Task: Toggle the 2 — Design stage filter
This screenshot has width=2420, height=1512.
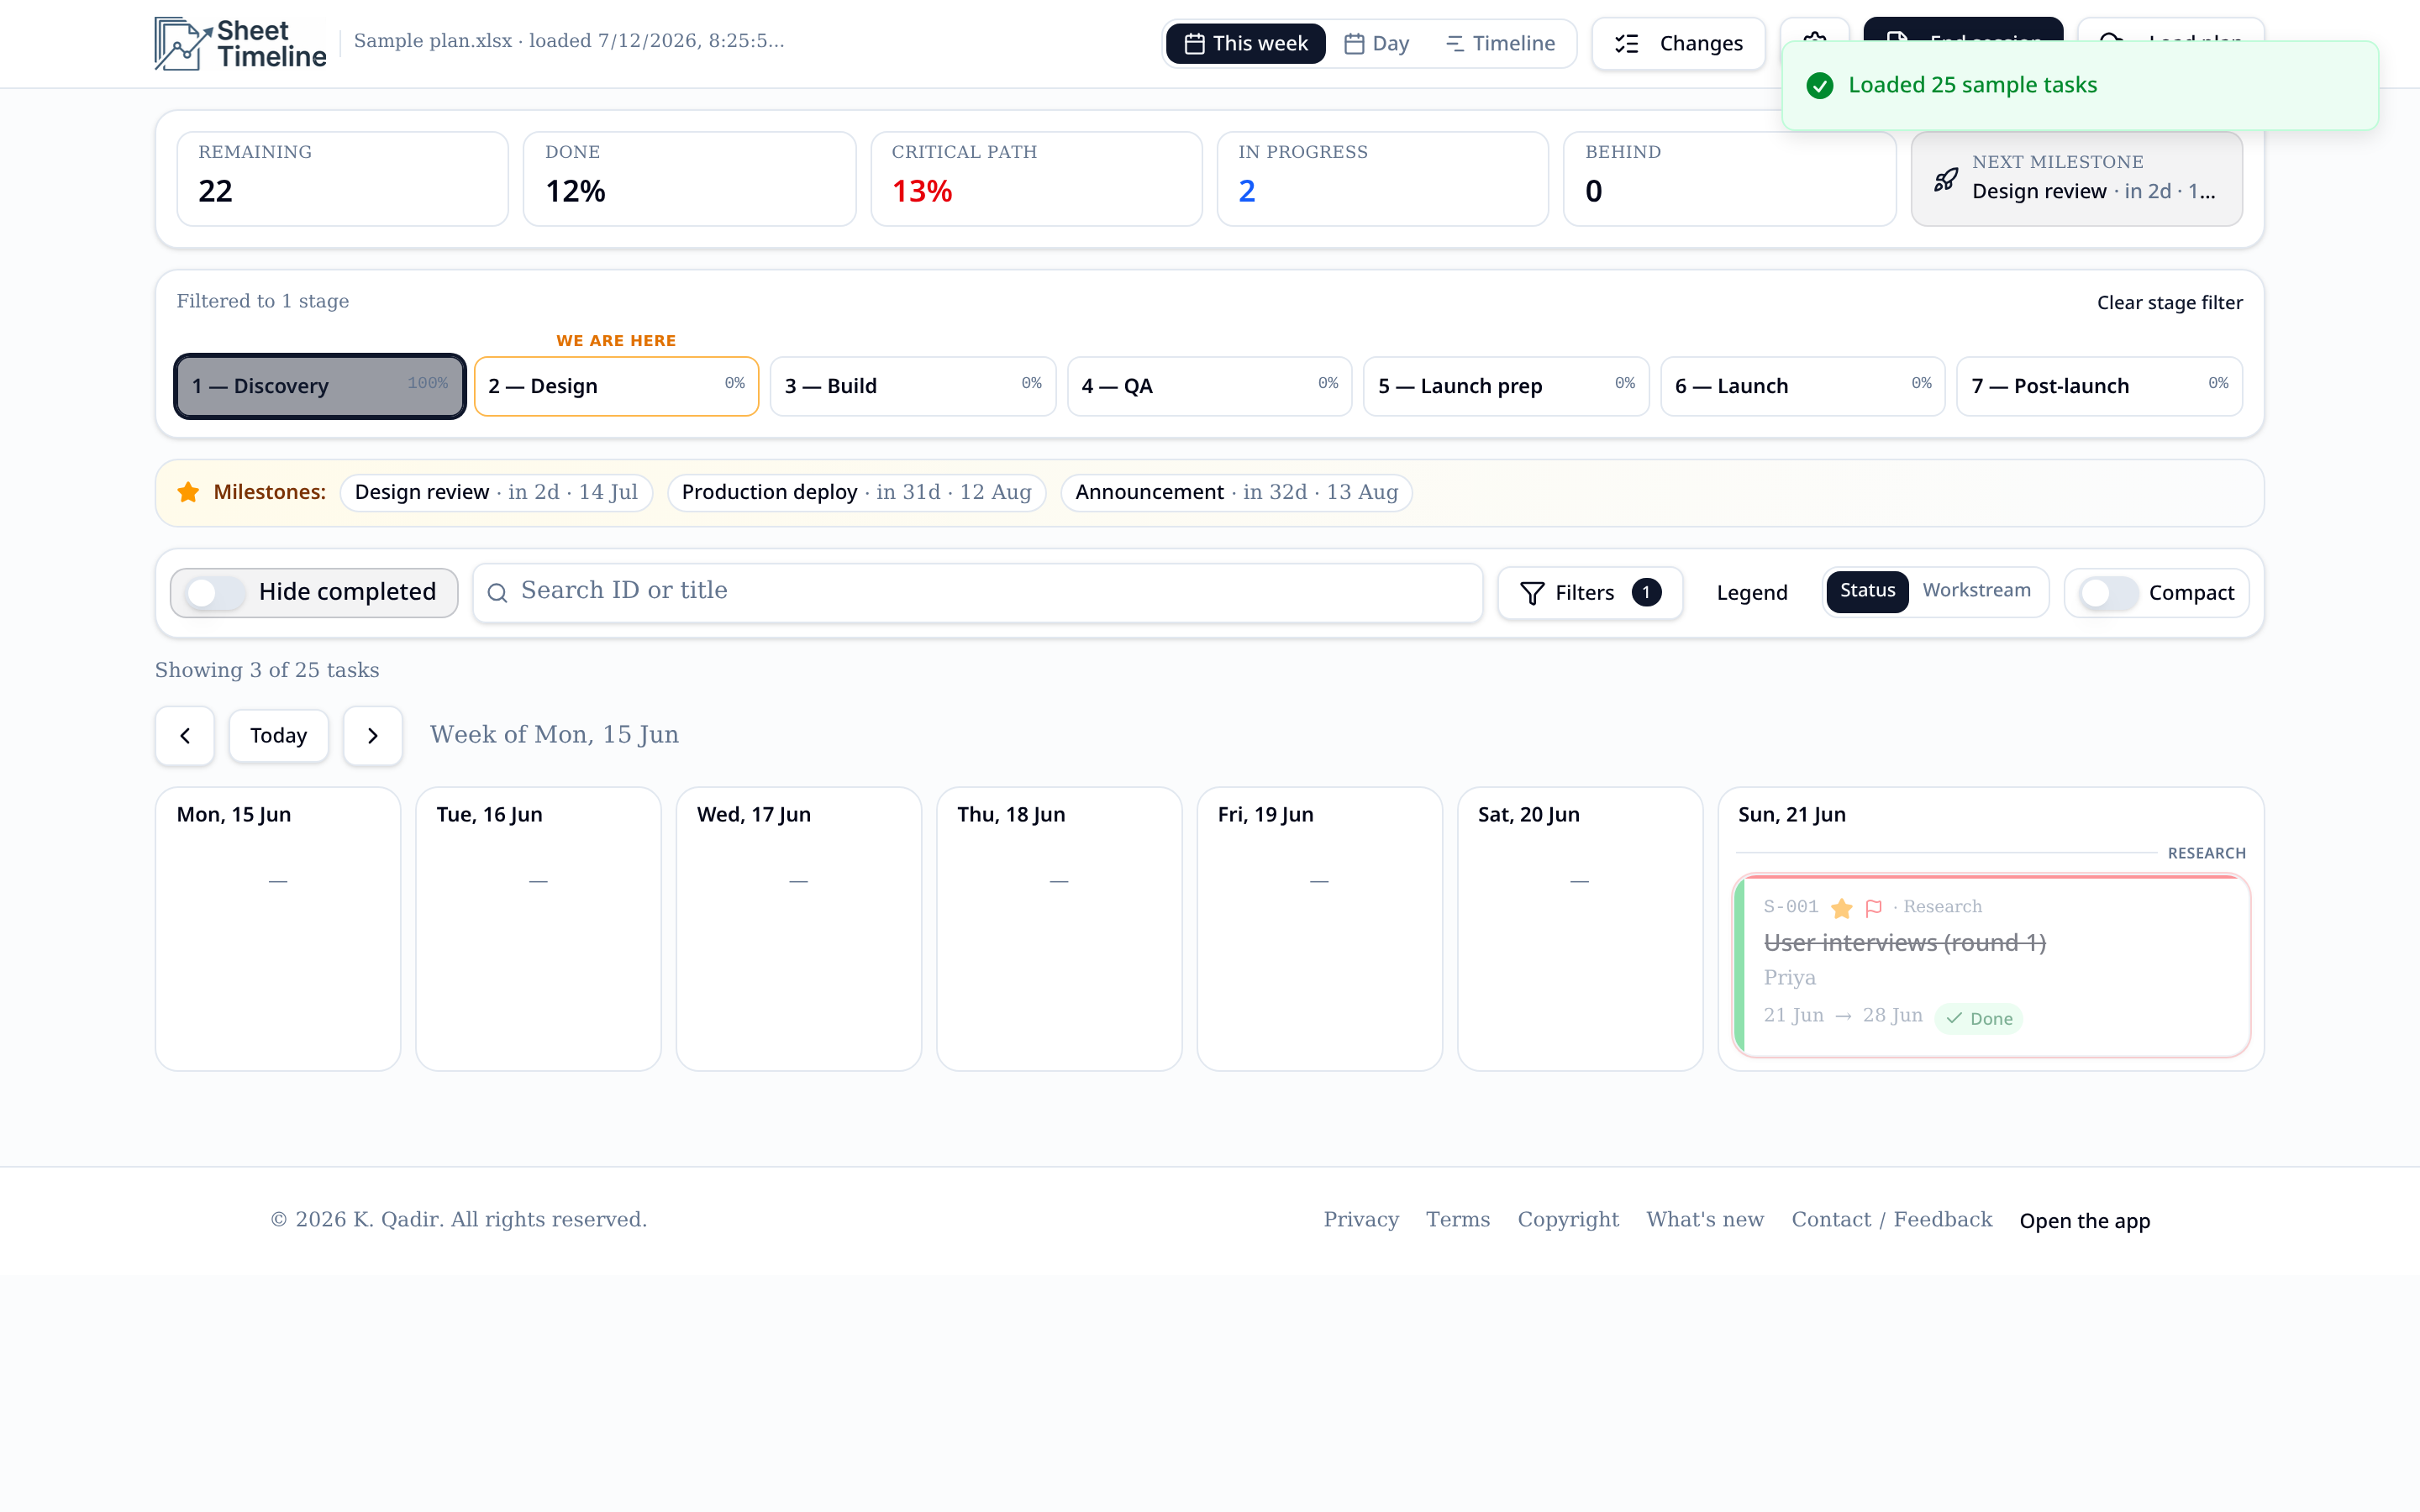Action: 616,386
